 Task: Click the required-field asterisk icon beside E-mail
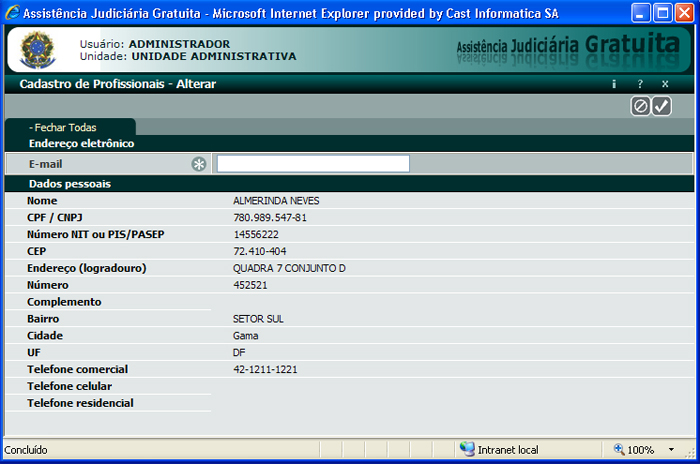coord(199,164)
